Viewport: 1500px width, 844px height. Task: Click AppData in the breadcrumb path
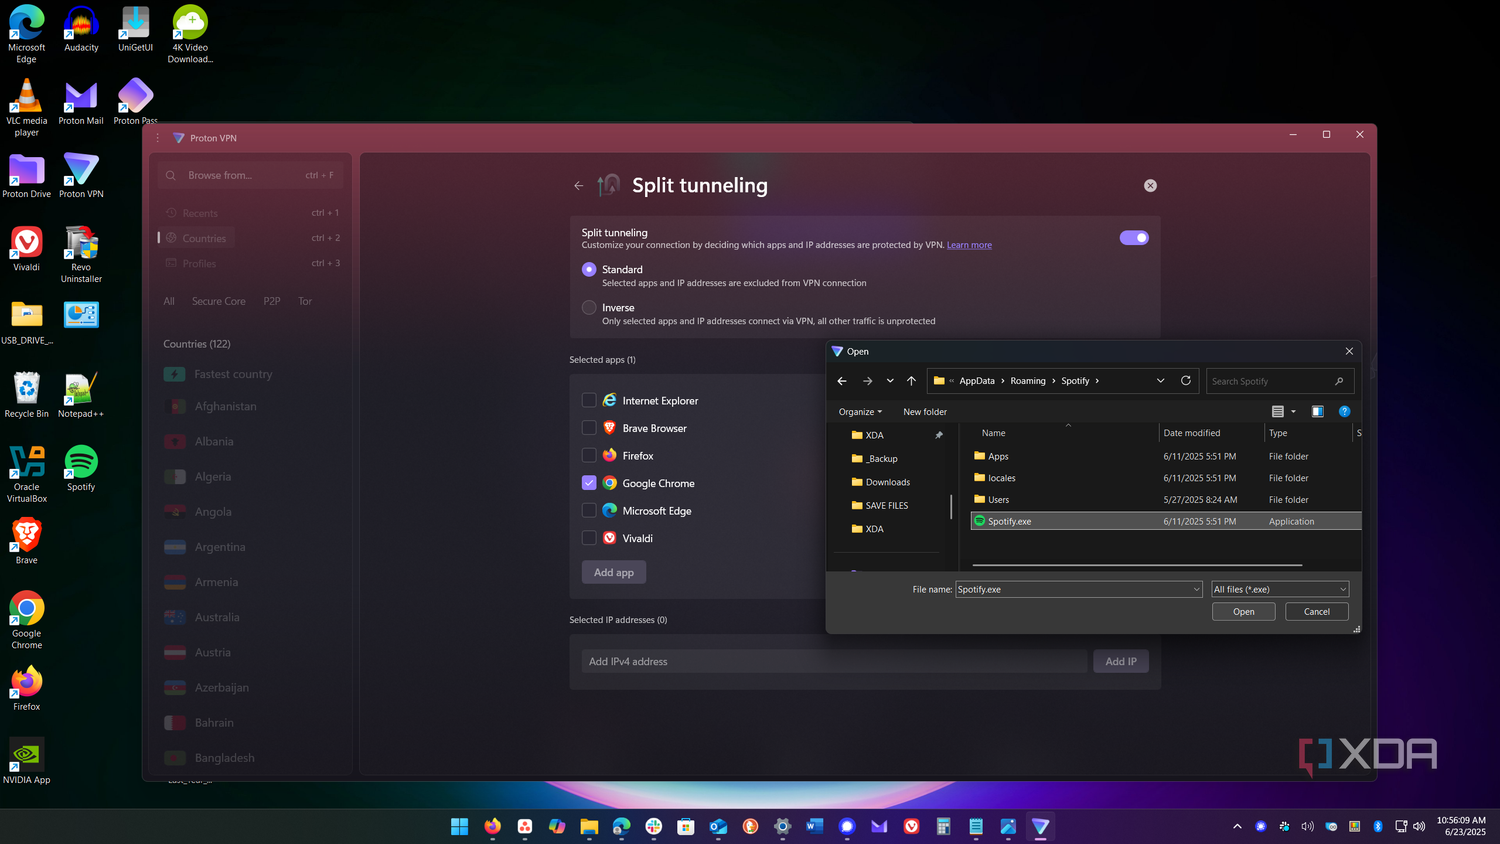(977, 381)
